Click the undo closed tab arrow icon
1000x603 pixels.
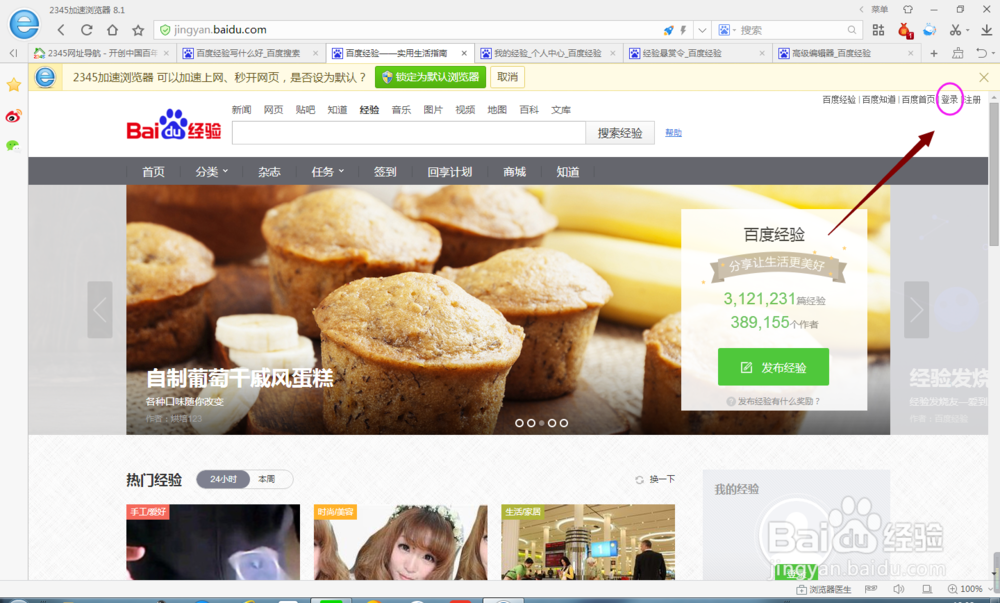click(982, 54)
